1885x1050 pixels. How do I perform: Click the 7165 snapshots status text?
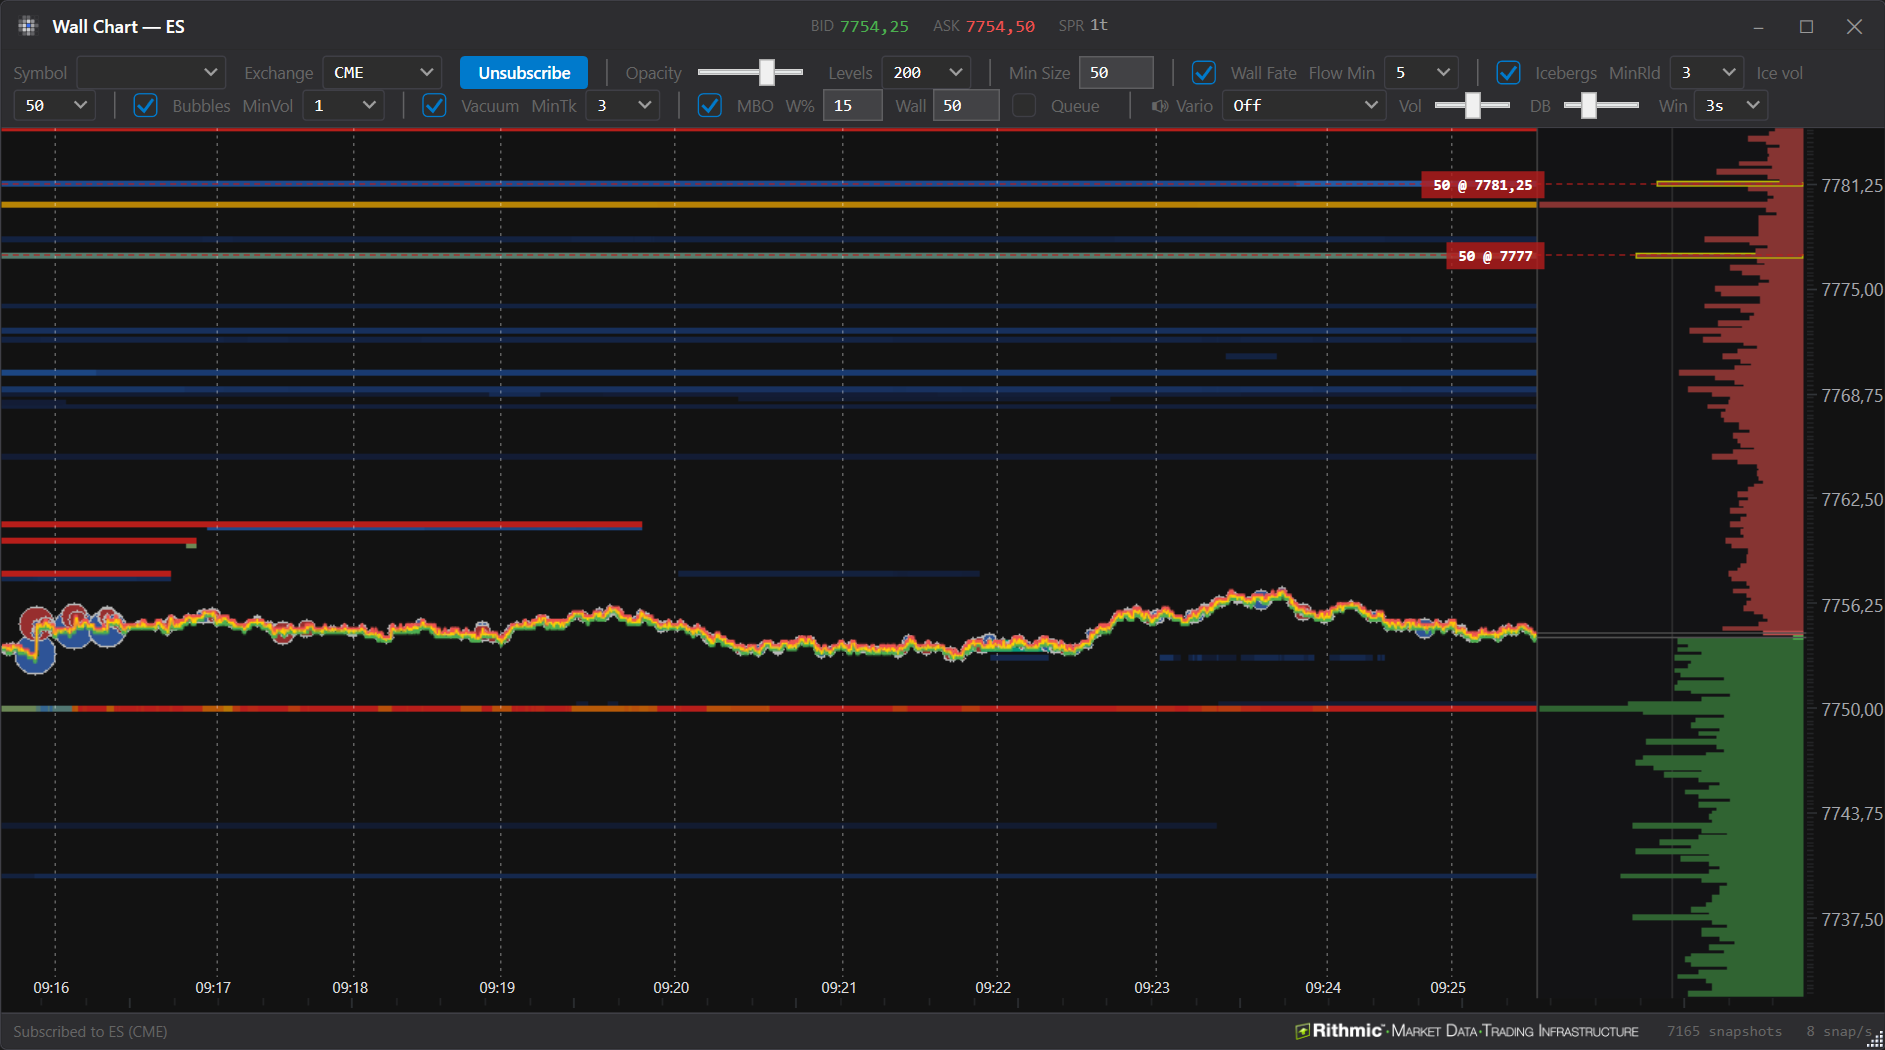[1724, 1031]
